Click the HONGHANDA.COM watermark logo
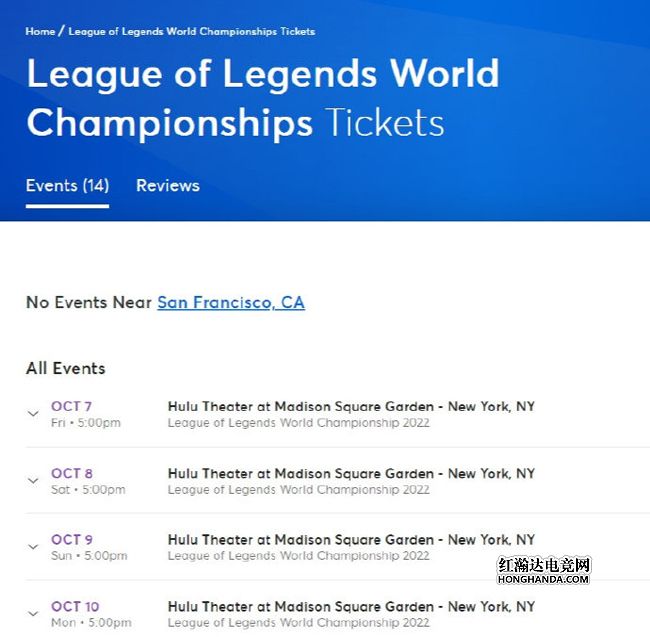The width and height of the screenshot is (650, 637). tap(543, 571)
